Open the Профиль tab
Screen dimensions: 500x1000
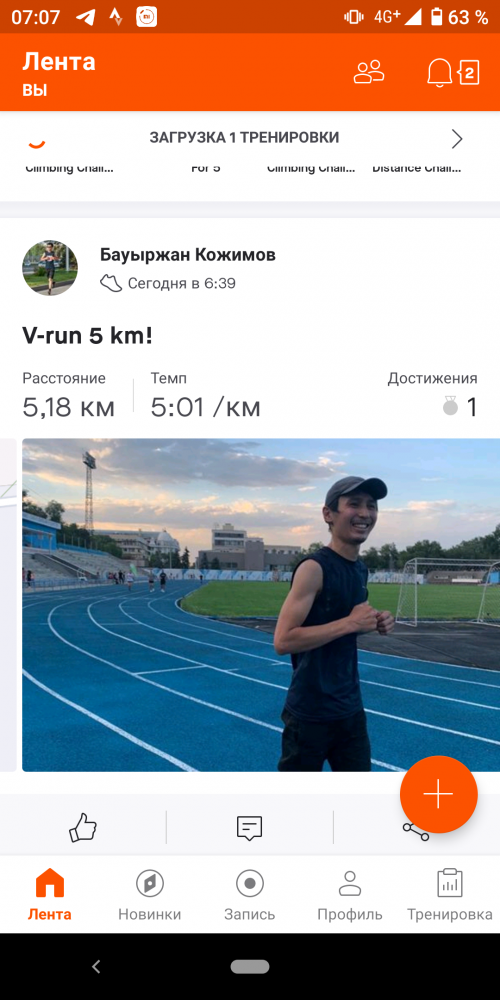(350, 895)
